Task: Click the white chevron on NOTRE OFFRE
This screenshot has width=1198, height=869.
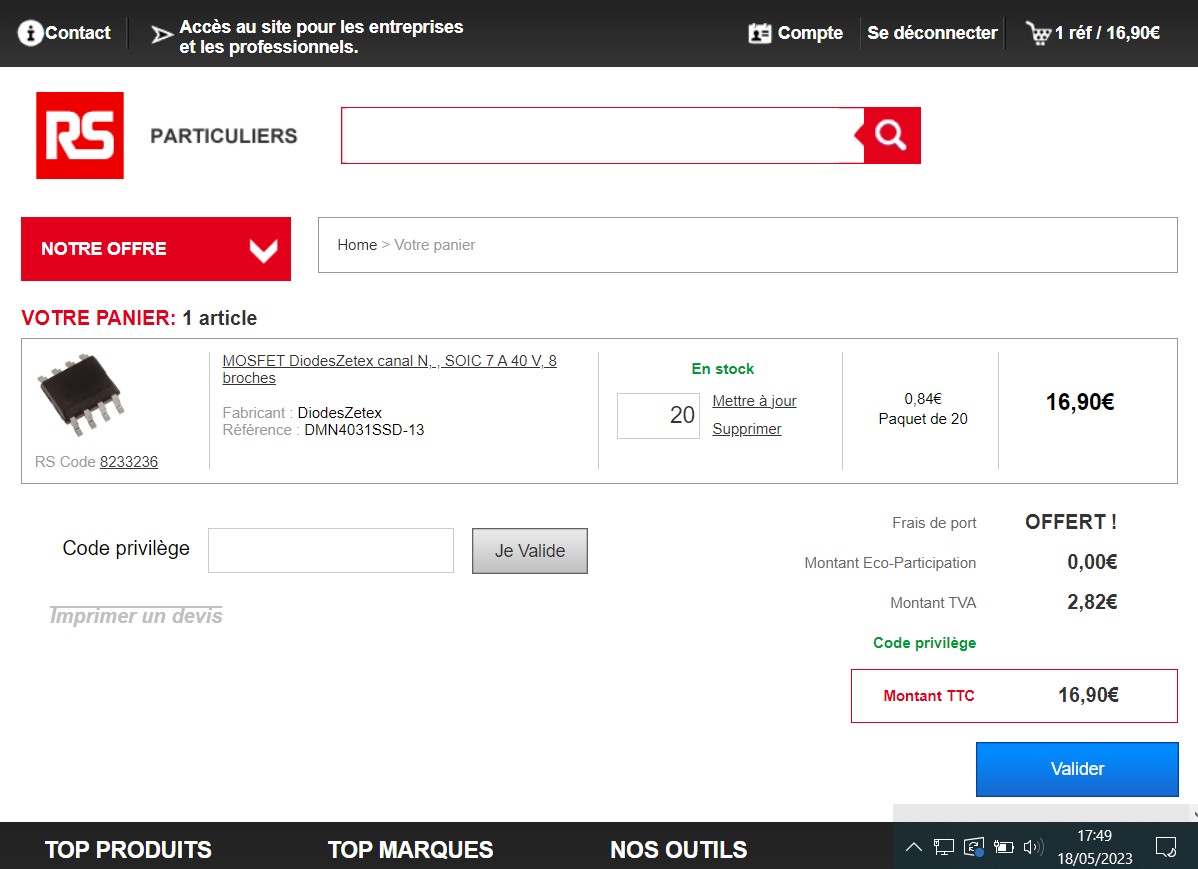Action: coord(264,250)
